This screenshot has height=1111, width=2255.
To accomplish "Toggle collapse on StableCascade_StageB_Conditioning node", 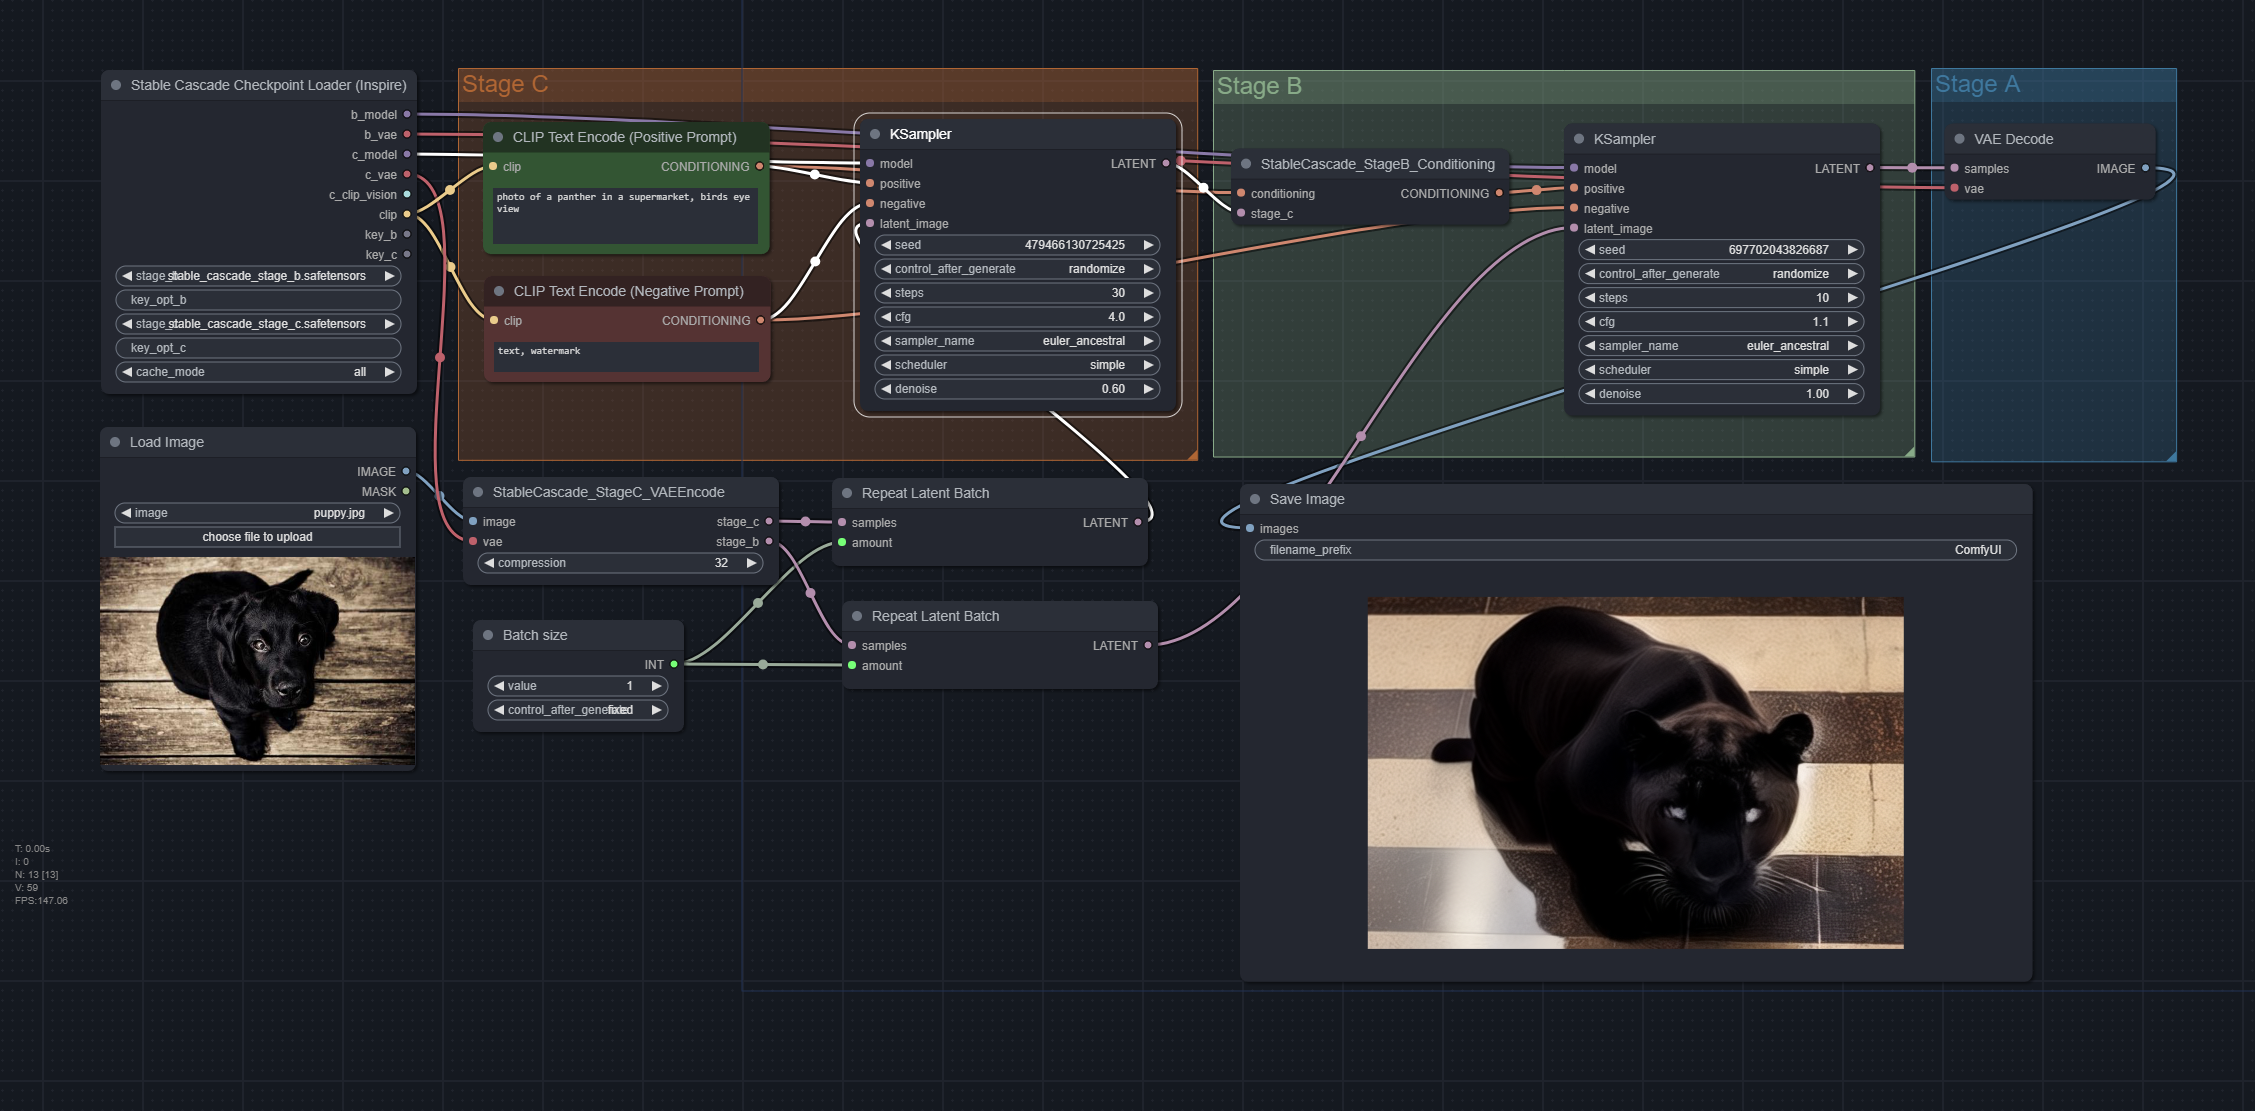I will (1246, 164).
